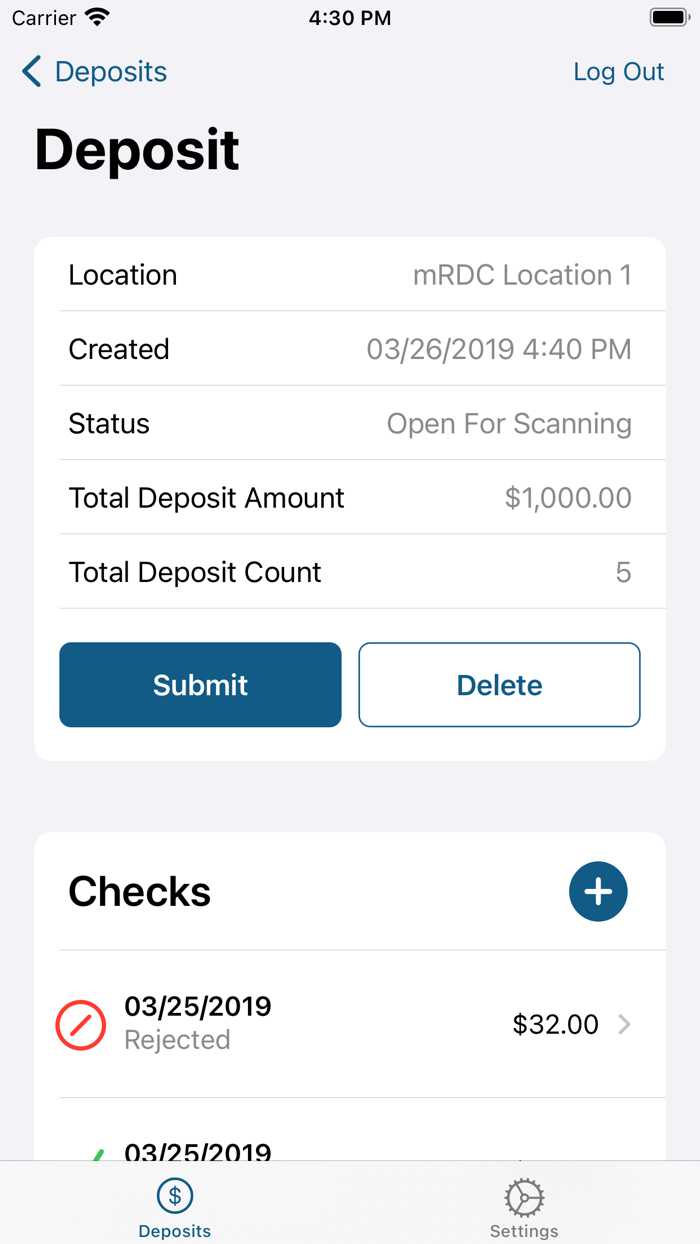
Task: Submit the deposit
Action: pos(200,684)
